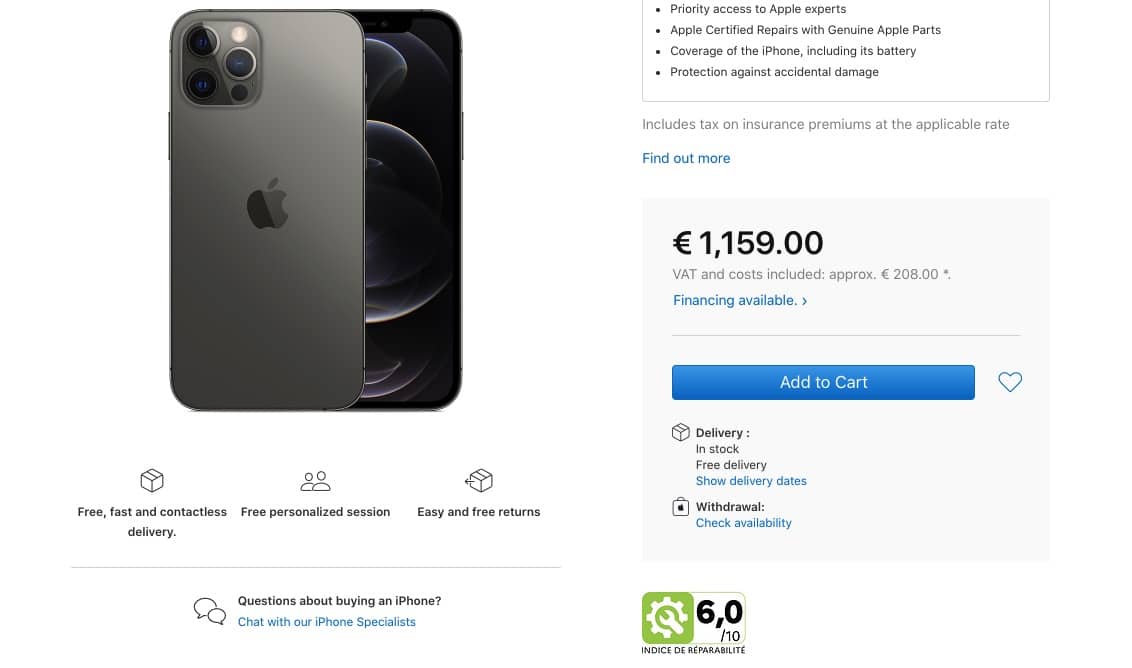This screenshot has width=1132, height=668.
Task: Click the heart wishlist icon
Action: tap(1010, 382)
